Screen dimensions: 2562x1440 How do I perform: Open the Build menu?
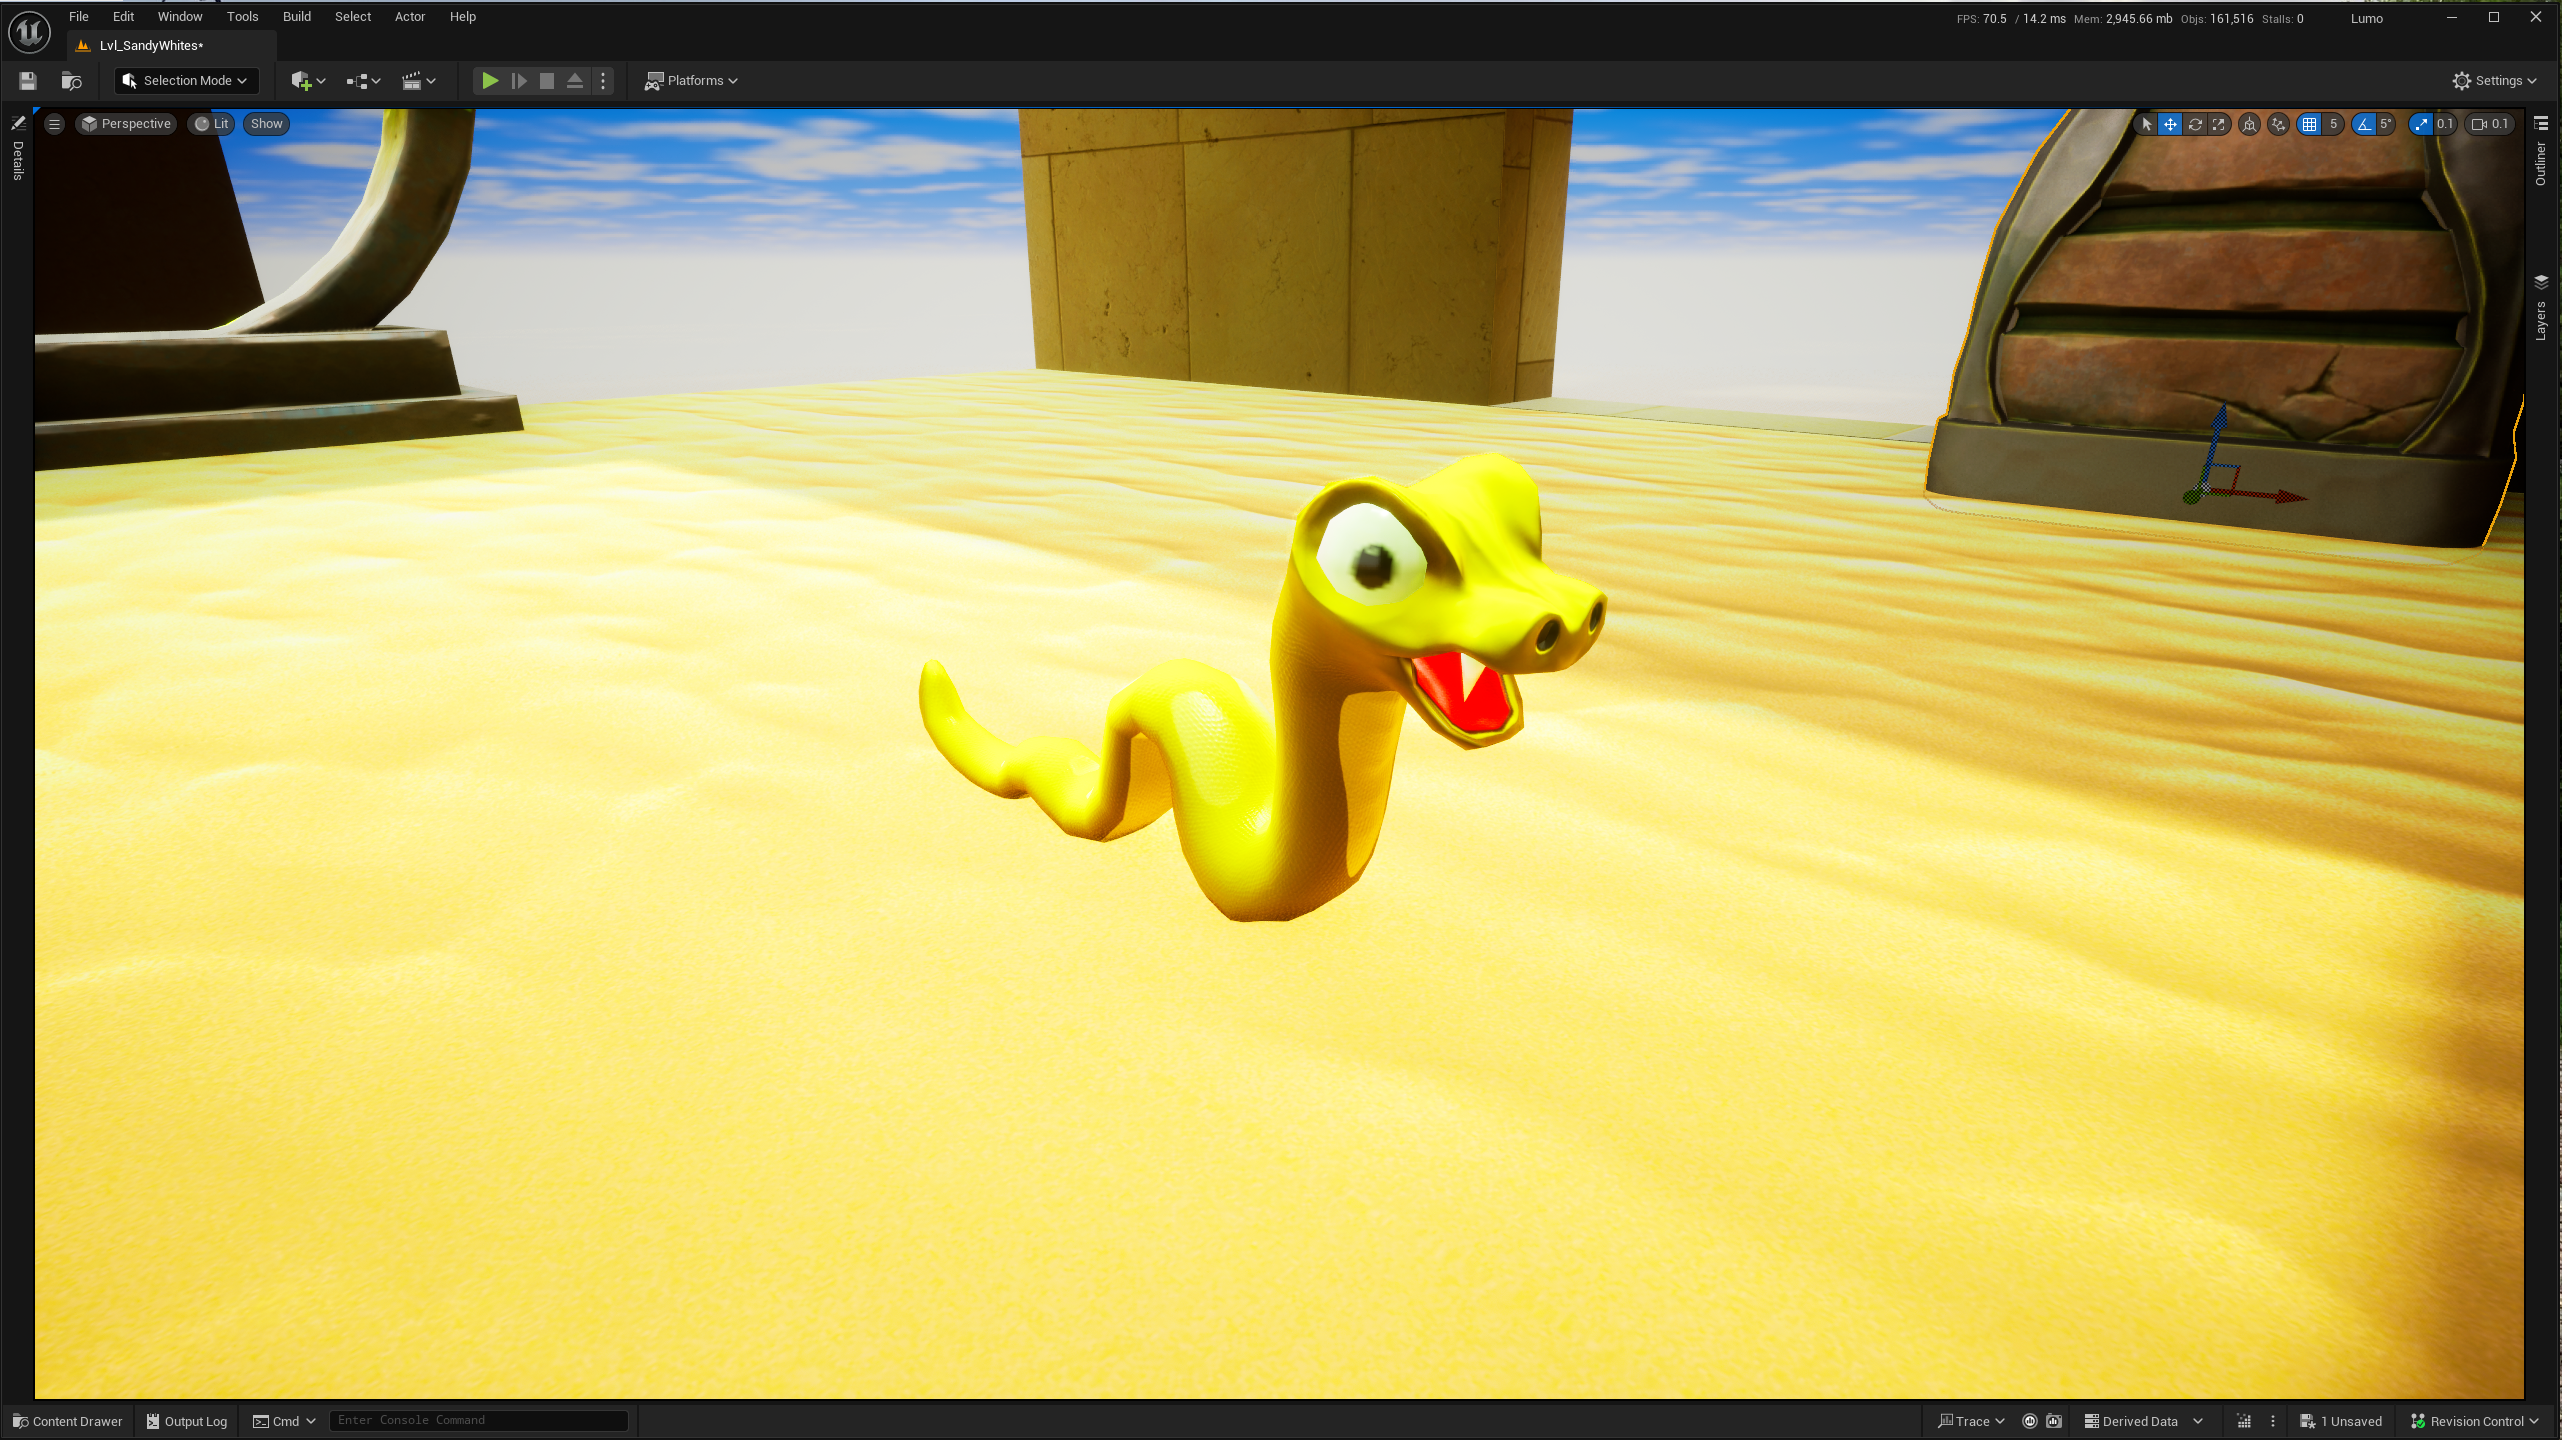click(296, 17)
